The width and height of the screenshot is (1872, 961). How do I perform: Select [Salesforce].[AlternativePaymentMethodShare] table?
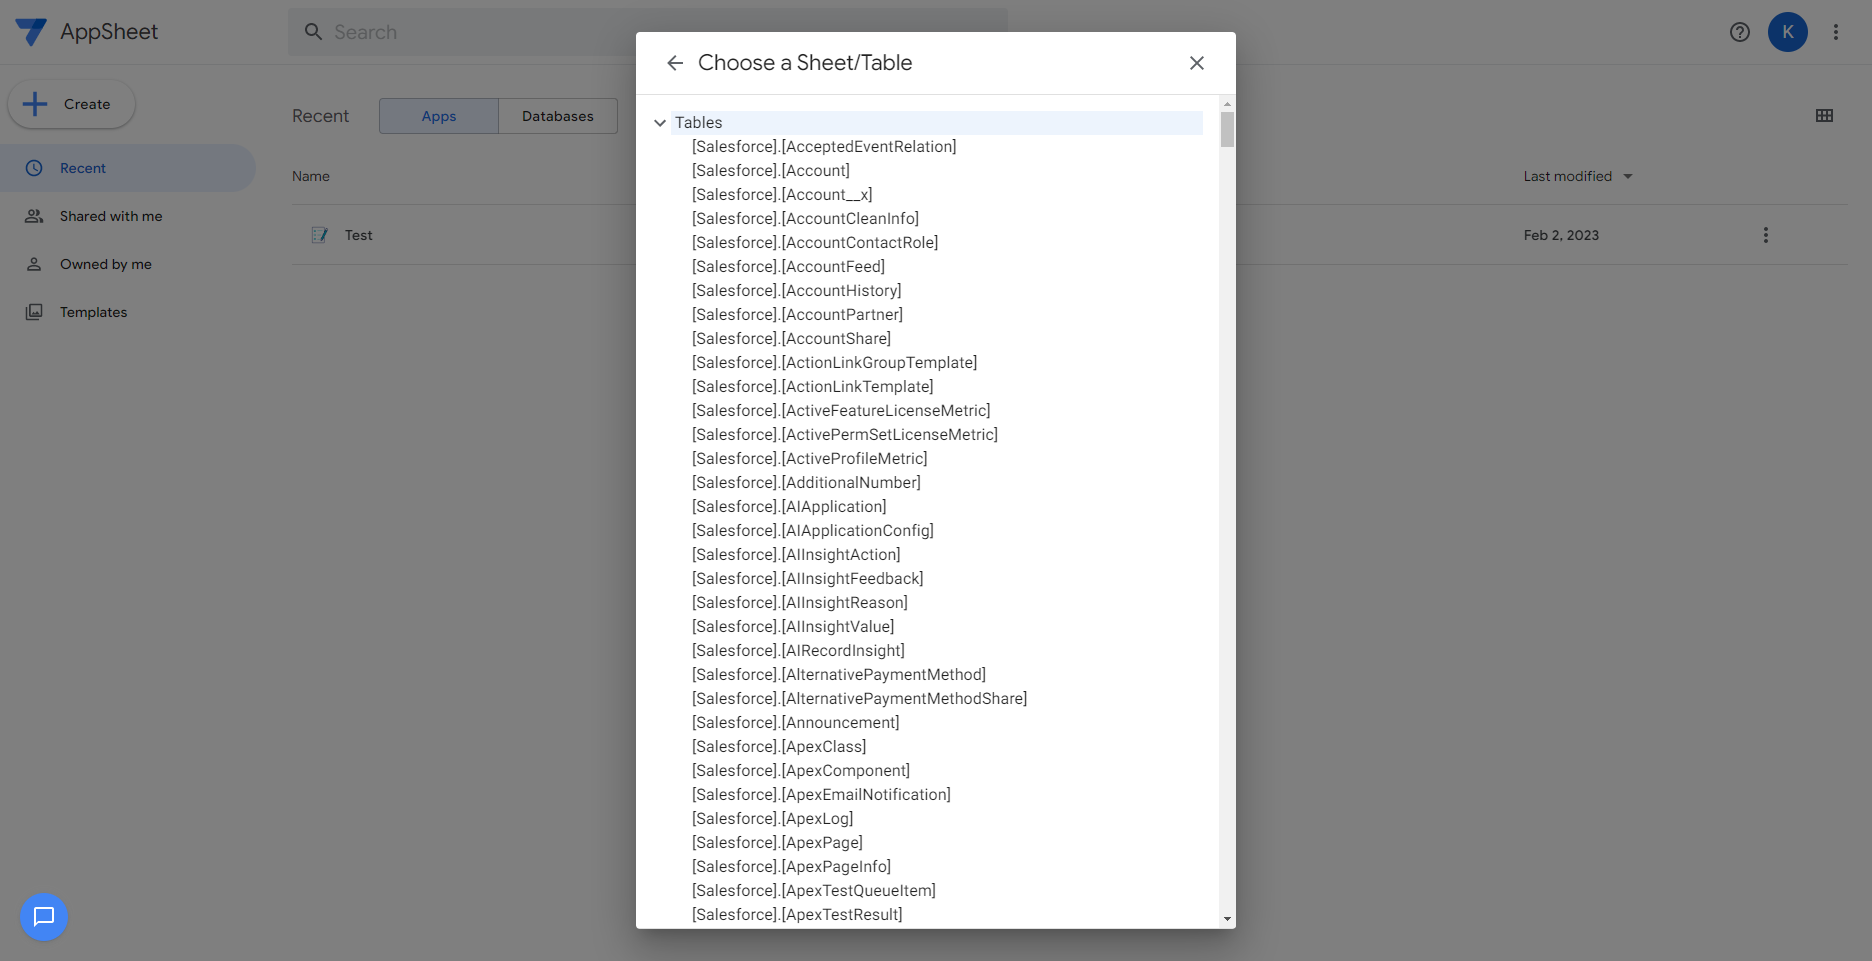860,699
